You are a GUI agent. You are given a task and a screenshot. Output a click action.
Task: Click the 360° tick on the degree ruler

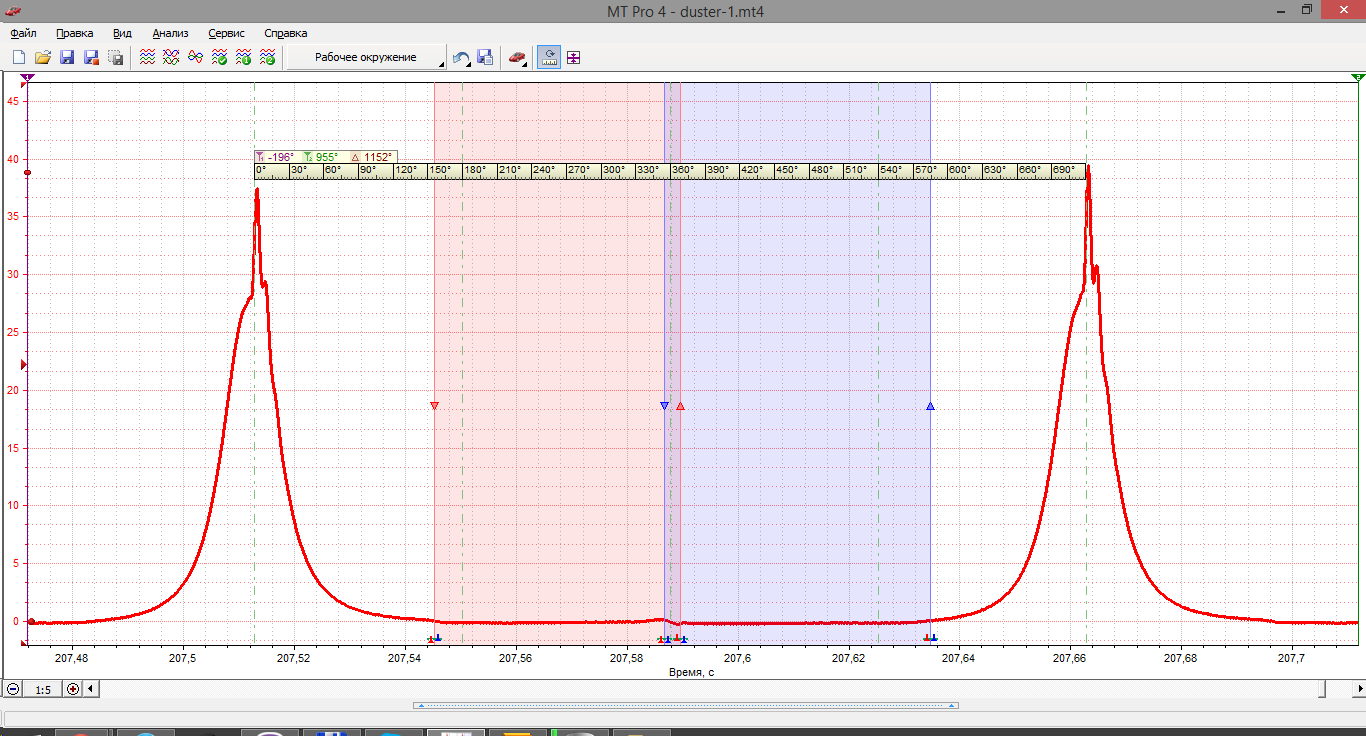683,170
